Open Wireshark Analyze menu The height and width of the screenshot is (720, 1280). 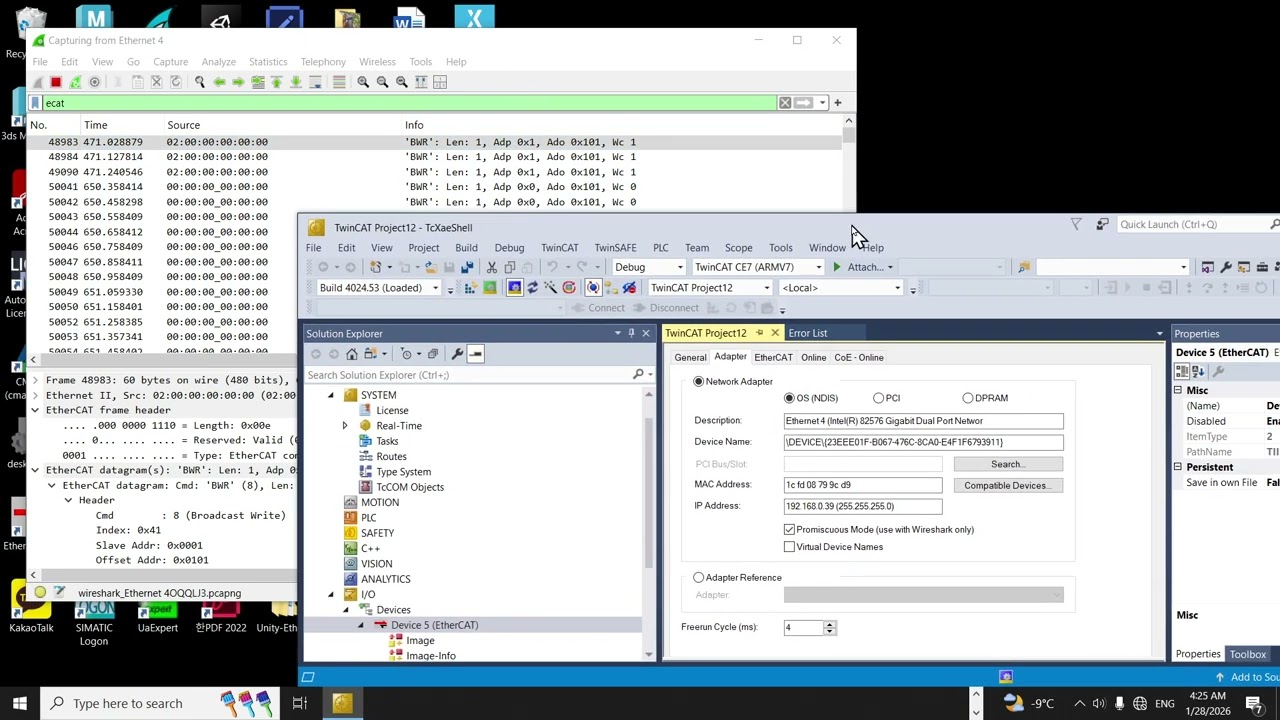click(218, 62)
